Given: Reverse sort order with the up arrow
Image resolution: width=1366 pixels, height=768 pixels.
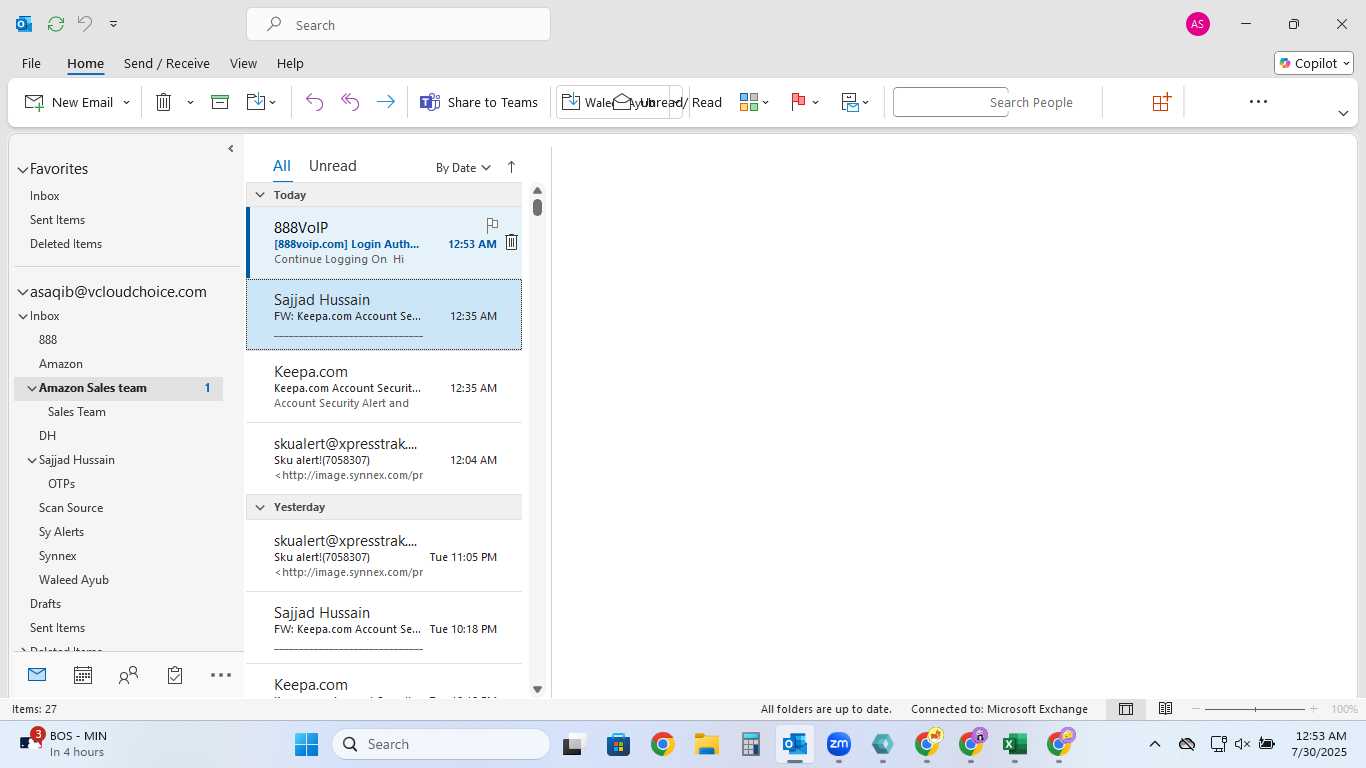Looking at the screenshot, I should coord(511,167).
